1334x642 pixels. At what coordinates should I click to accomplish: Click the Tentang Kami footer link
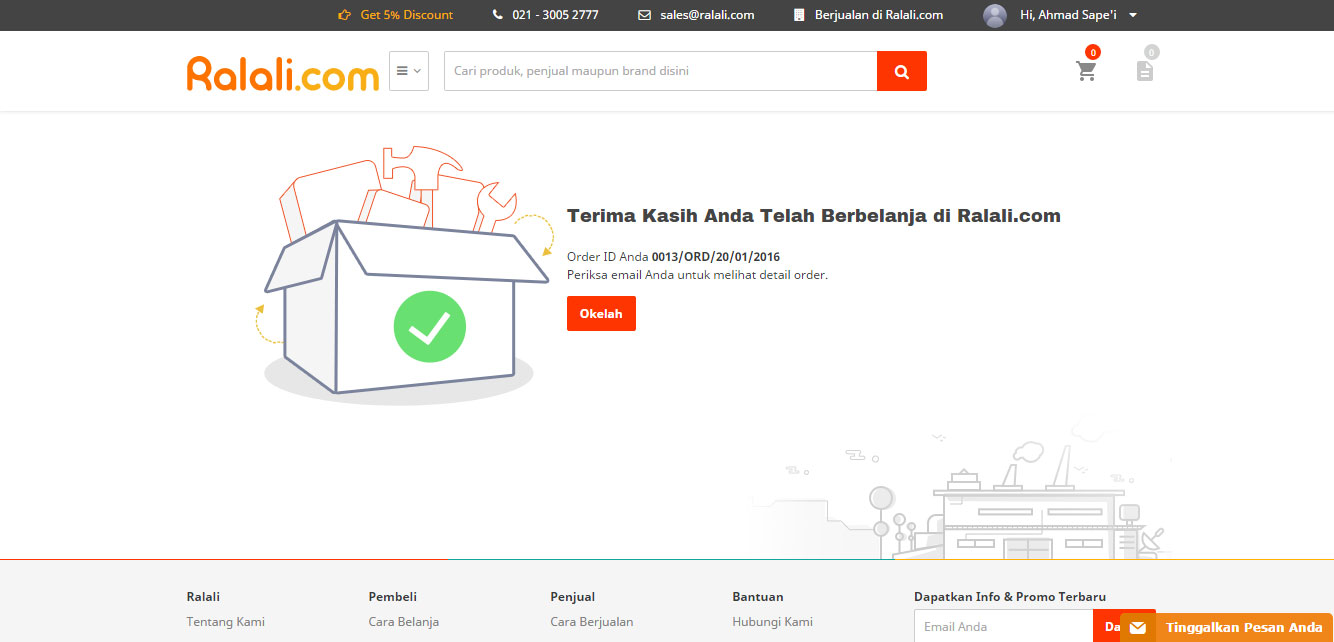coord(224,621)
